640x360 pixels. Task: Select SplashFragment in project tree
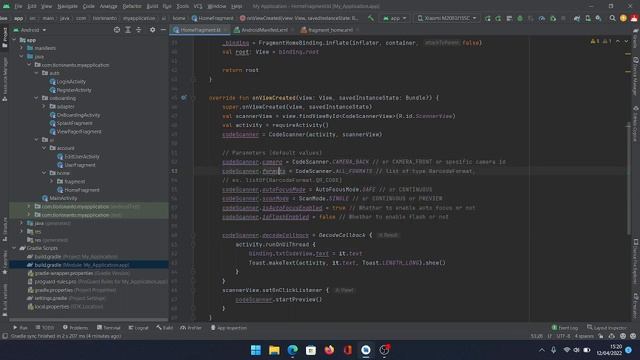pos(71,123)
